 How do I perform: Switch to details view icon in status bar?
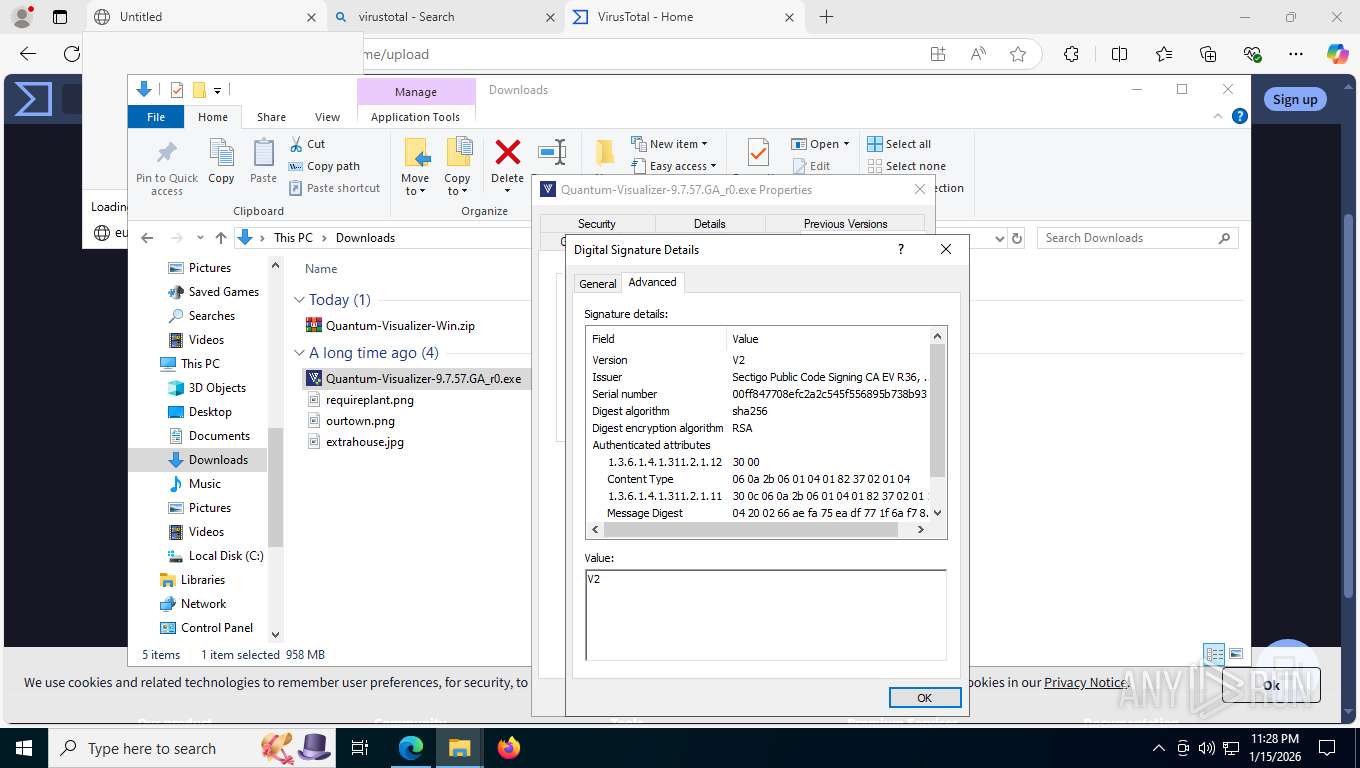pos(1214,654)
